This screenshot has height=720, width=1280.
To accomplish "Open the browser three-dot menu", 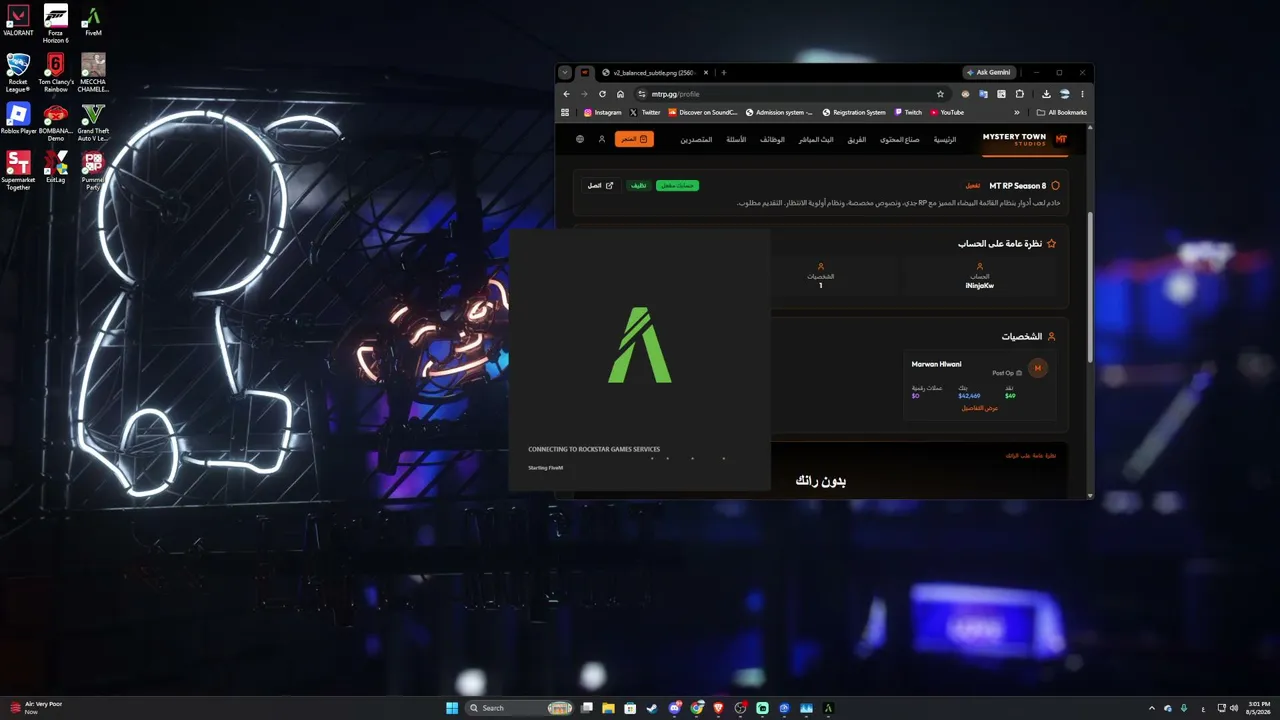I will coord(1082,94).
